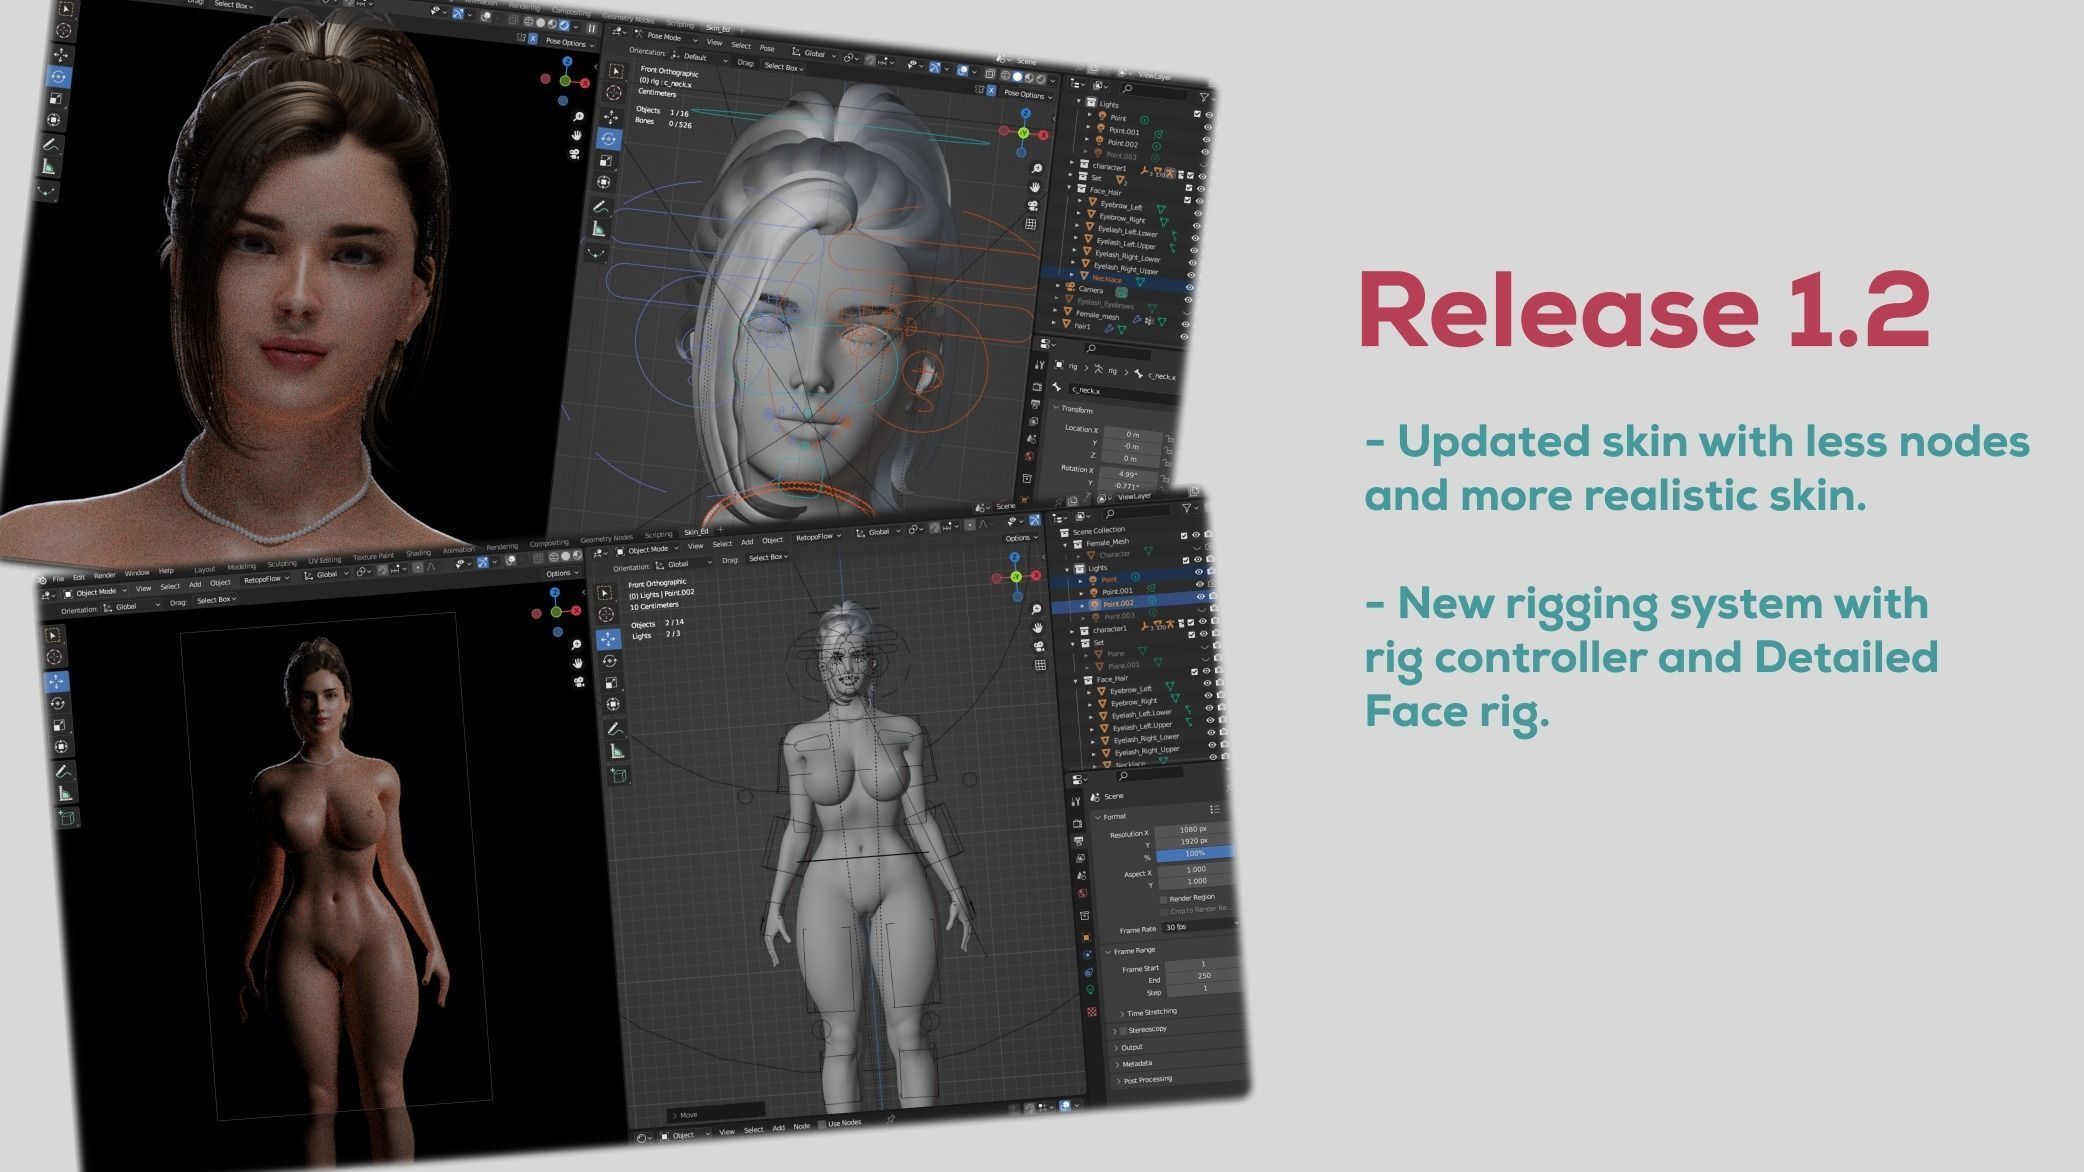2084x1172 pixels.
Task: Click the frame End field showing 250
Action: click(1203, 976)
